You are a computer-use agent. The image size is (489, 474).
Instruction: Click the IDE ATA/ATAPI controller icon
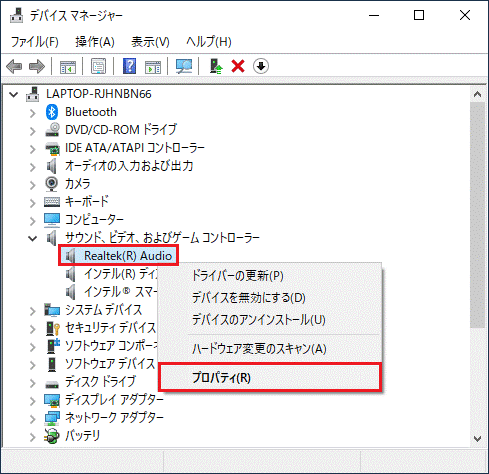click(52, 148)
